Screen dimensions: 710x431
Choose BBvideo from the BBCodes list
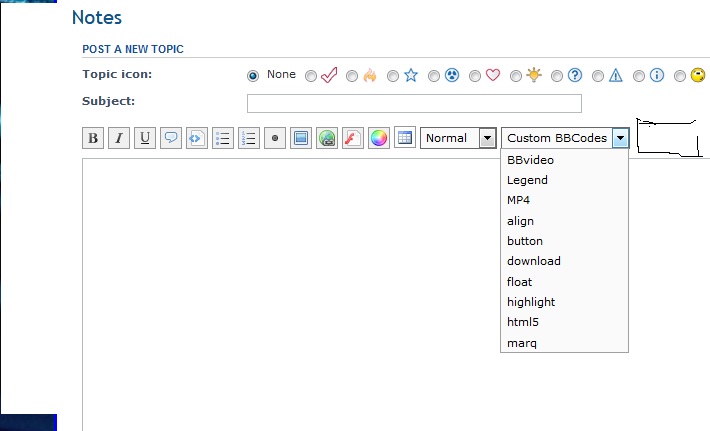[x=530, y=160]
